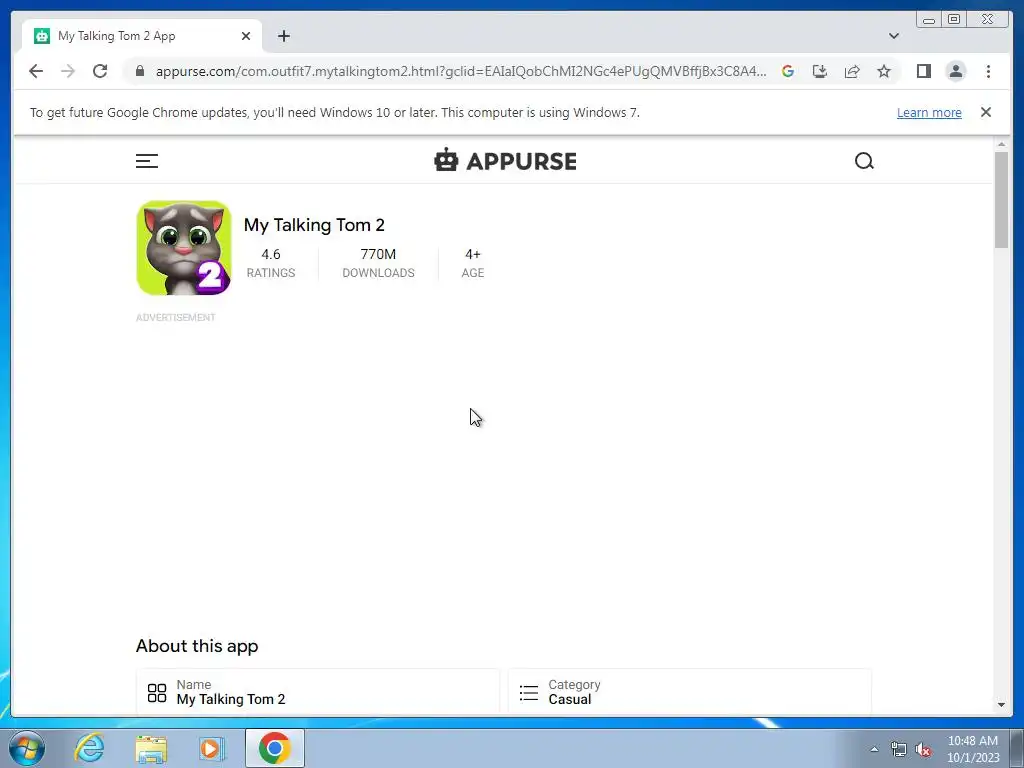
Task: Open Windows Media Player from taskbar
Action: pos(211,749)
